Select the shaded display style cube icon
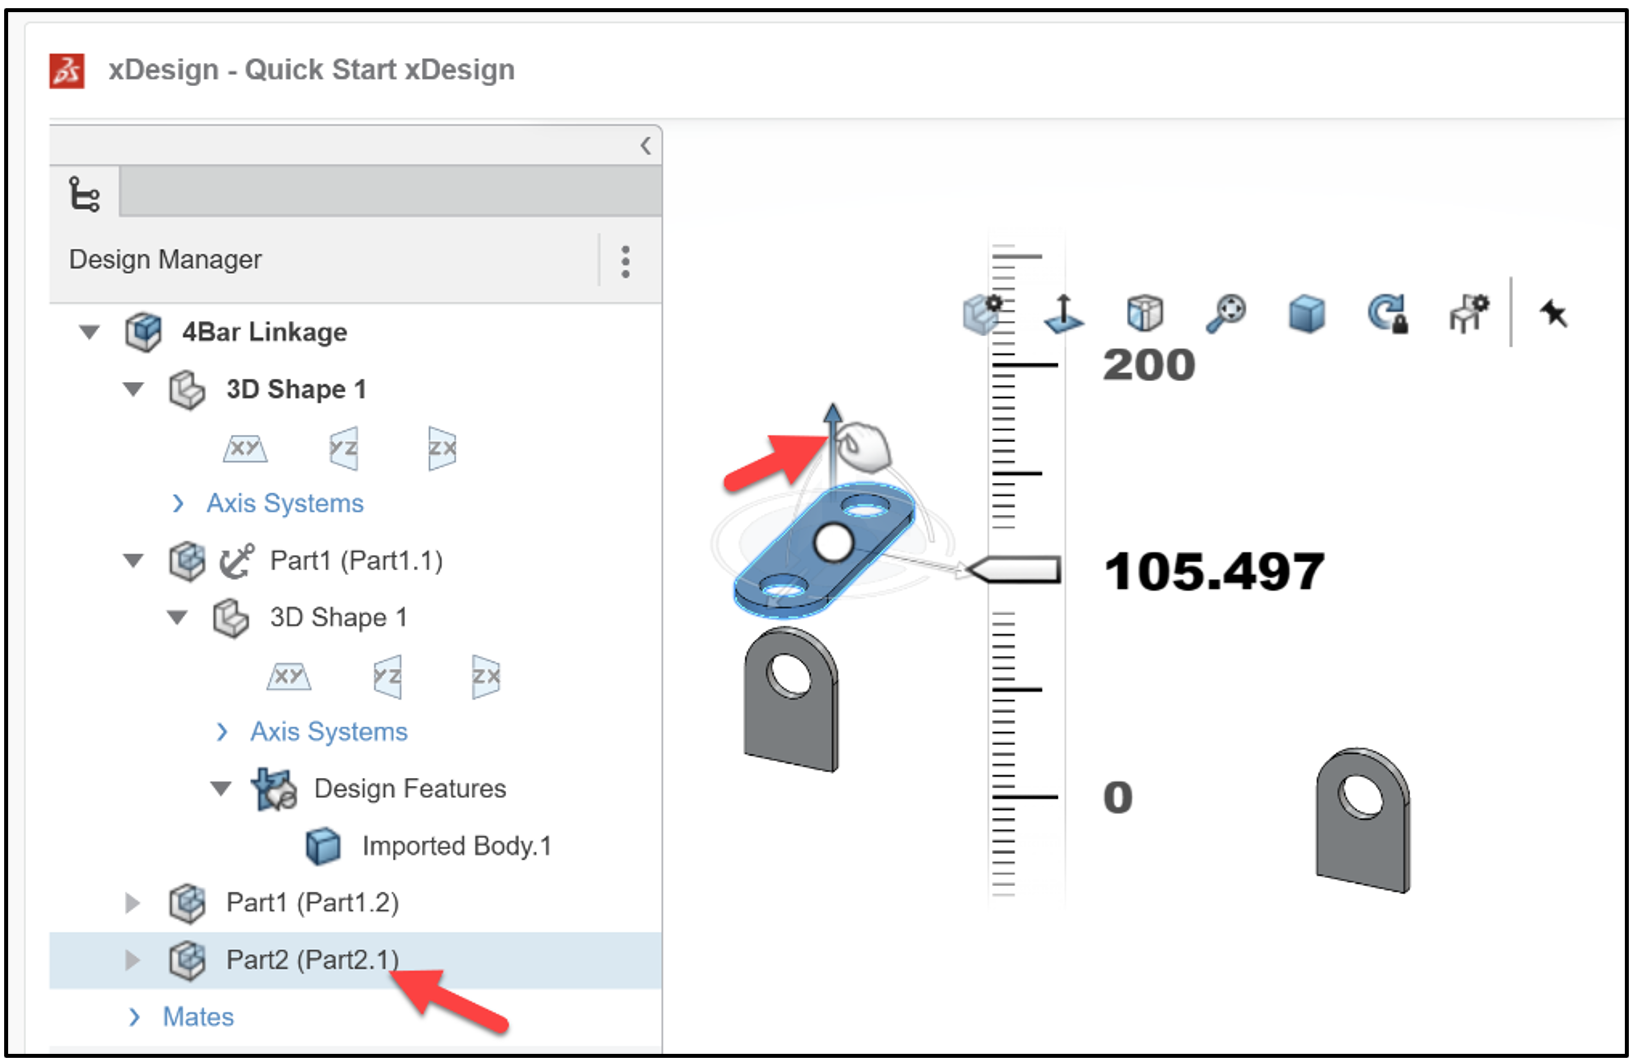The width and height of the screenshot is (1632, 1062). (1307, 313)
